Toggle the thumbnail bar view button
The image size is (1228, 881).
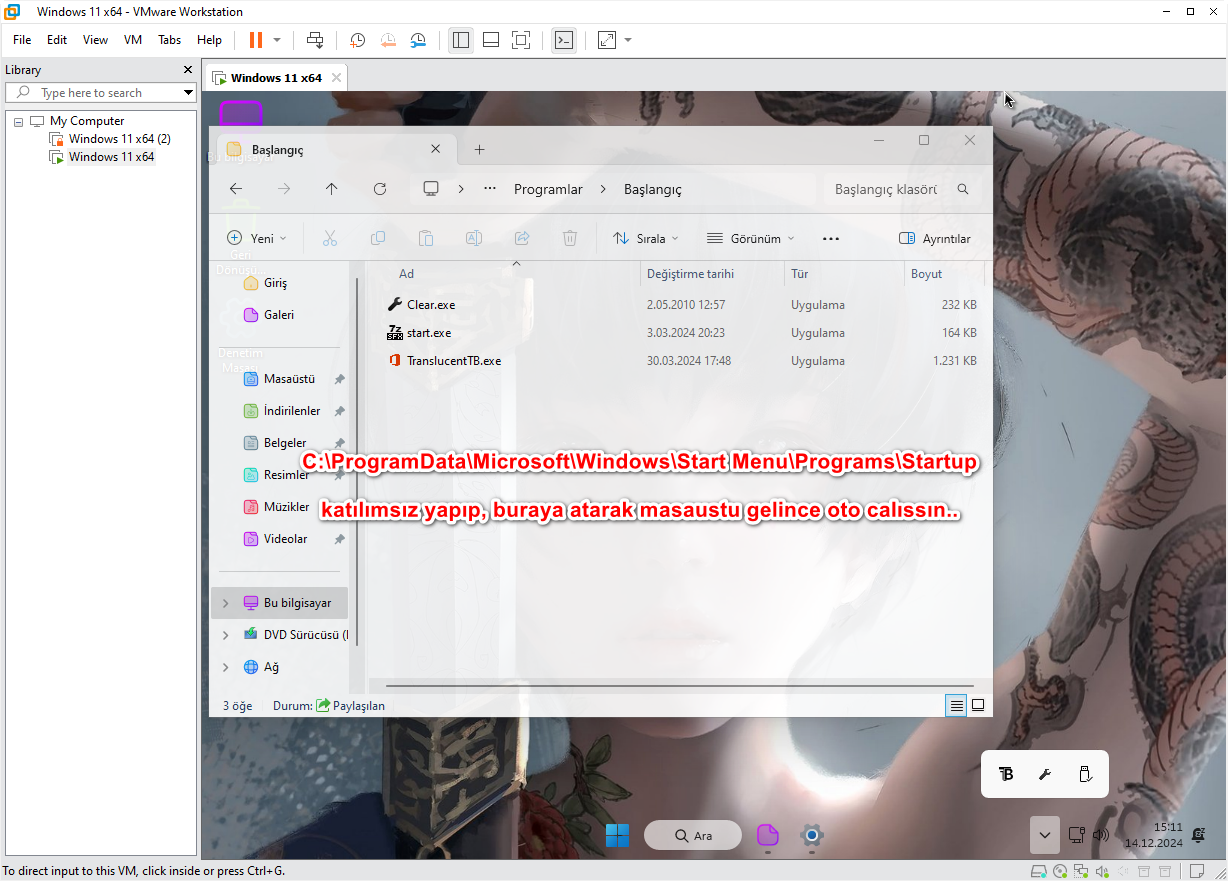click(x=491, y=40)
